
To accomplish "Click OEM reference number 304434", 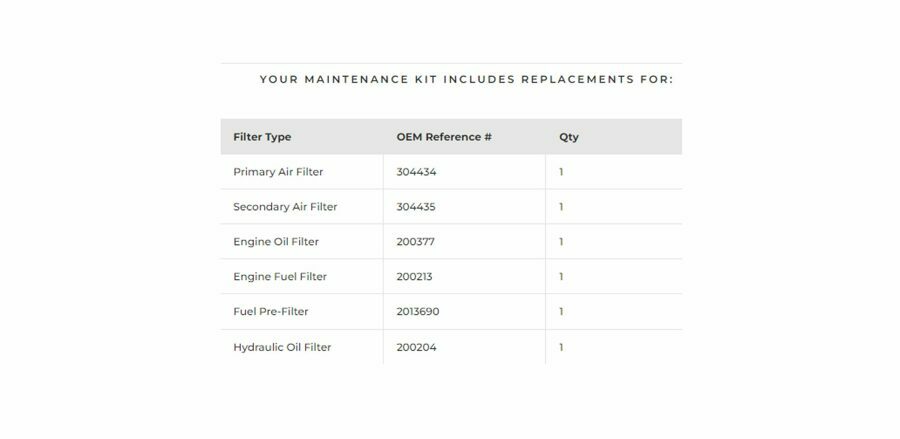I will (x=417, y=172).
